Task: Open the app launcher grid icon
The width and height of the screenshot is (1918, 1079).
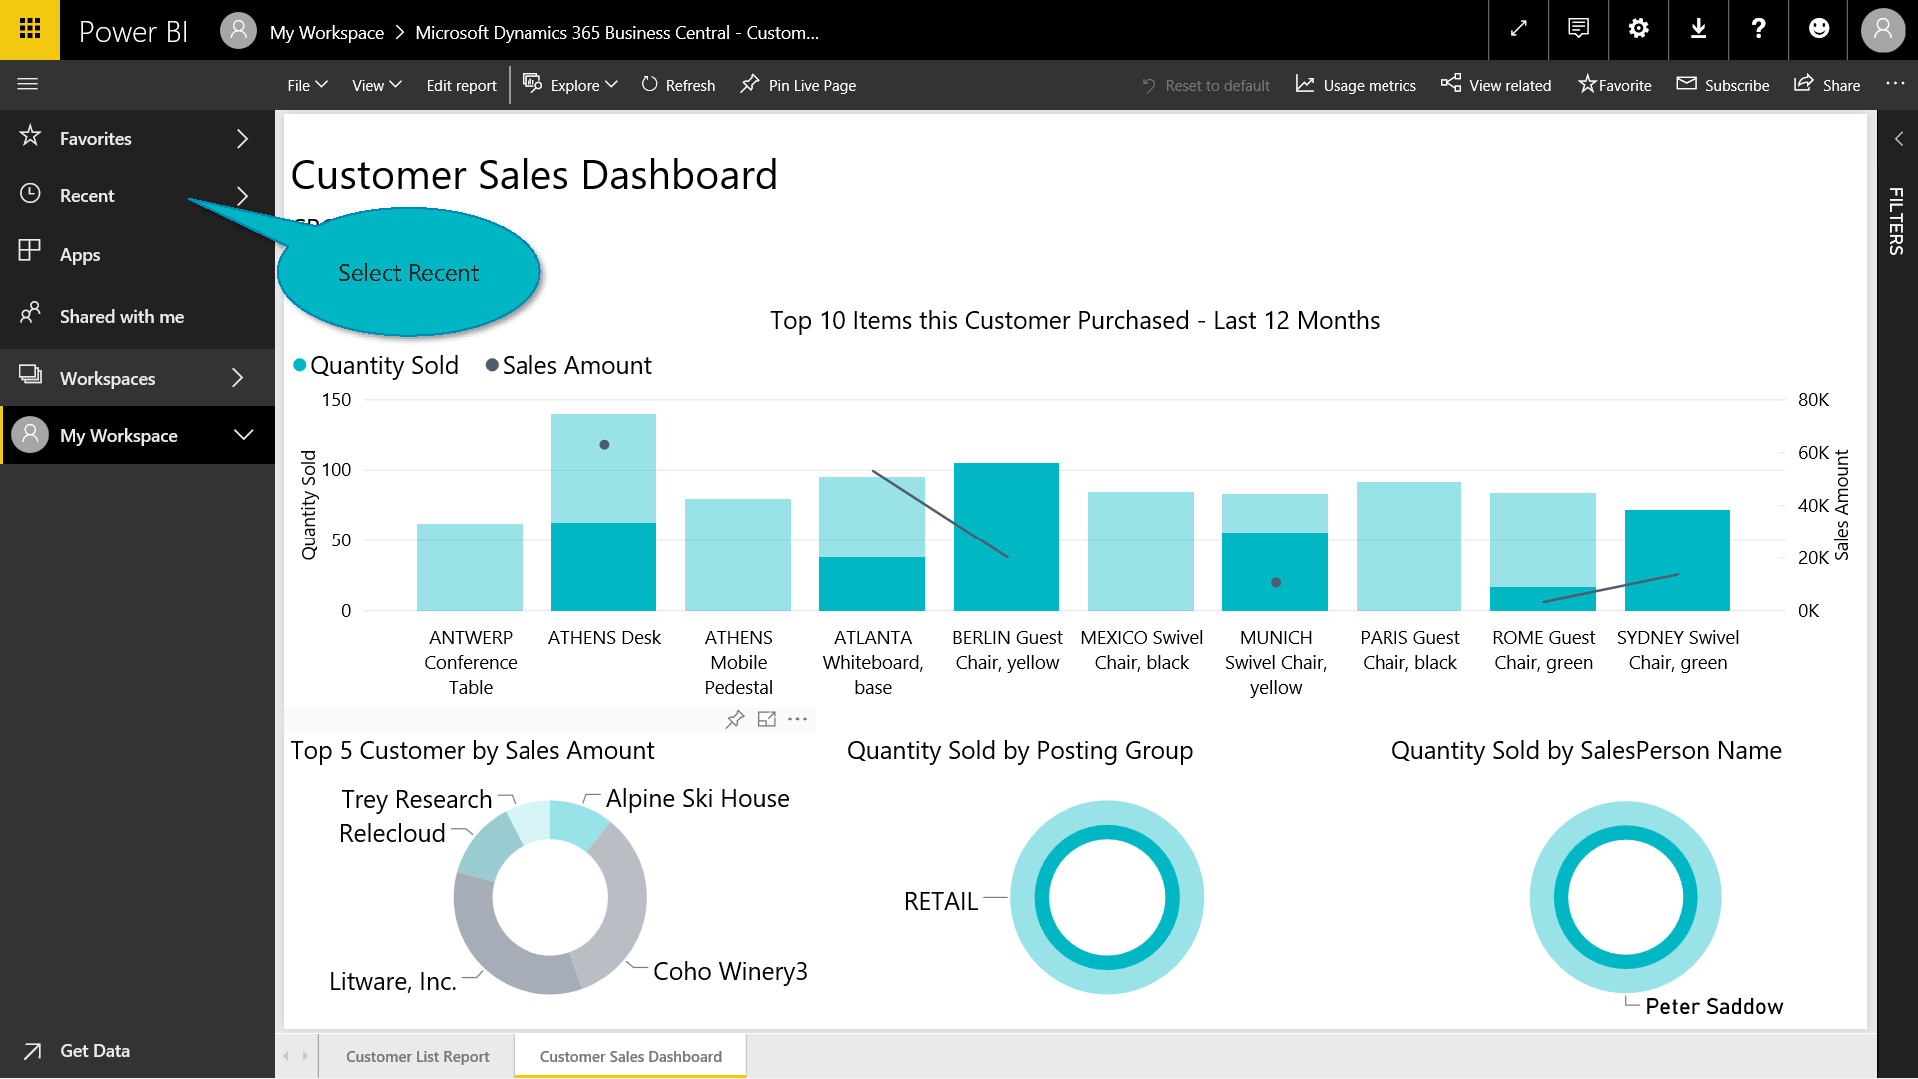Action: pos(30,29)
